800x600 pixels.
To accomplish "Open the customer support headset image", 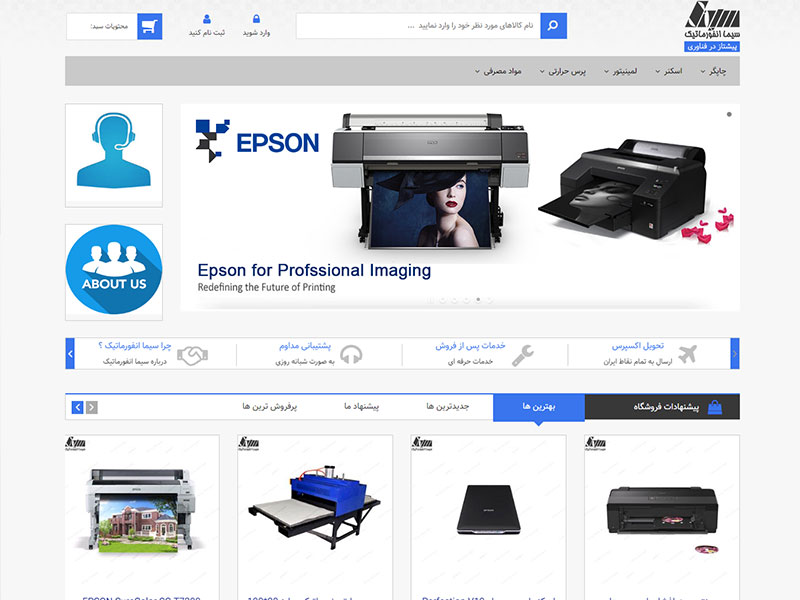I will tap(114, 155).
